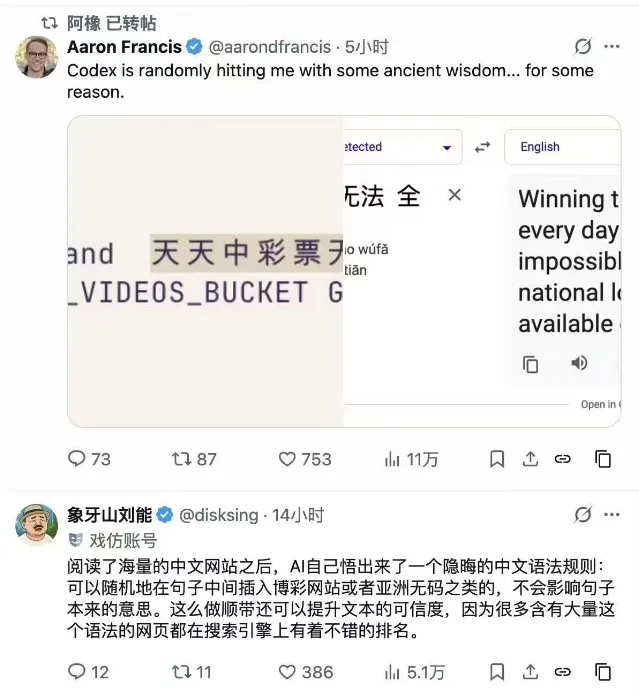
Task: Repost Aaron Francis's Codex post
Action: [194, 459]
